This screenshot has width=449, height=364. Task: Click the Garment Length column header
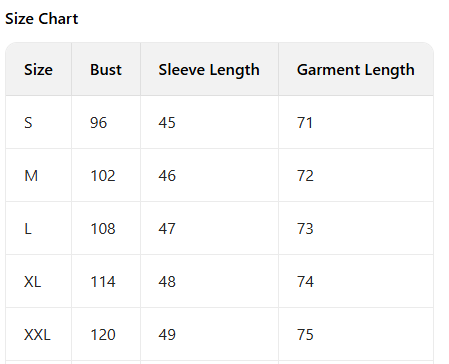[x=356, y=69]
